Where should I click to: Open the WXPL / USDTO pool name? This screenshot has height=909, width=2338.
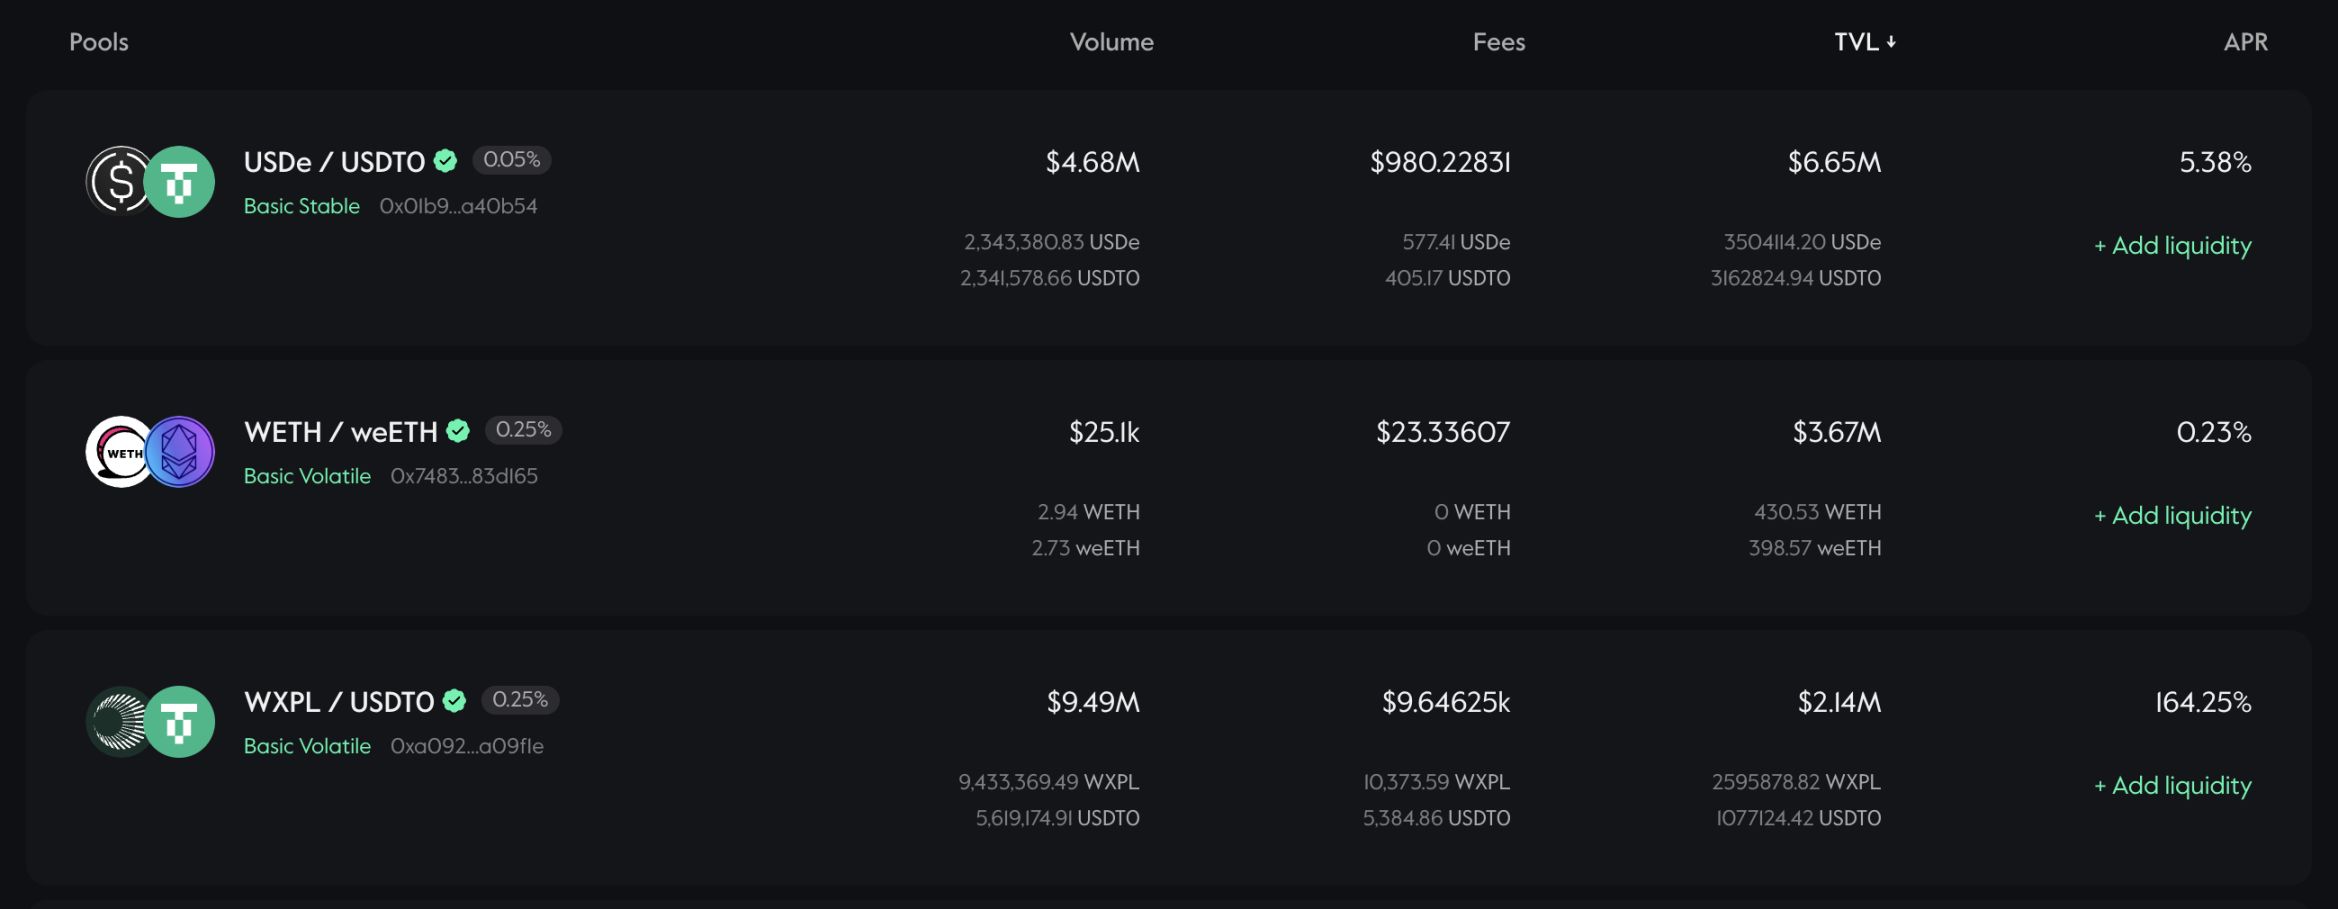click(x=339, y=702)
